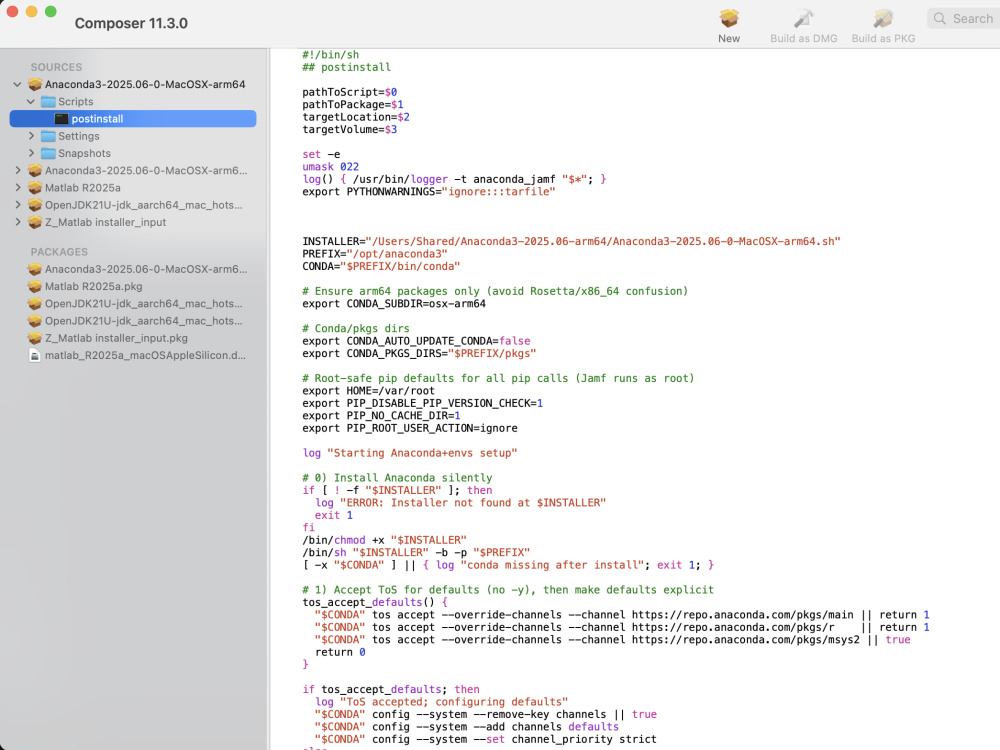Click the Scripts folder icon
The width and height of the screenshot is (1000, 750).
point(48,101)
